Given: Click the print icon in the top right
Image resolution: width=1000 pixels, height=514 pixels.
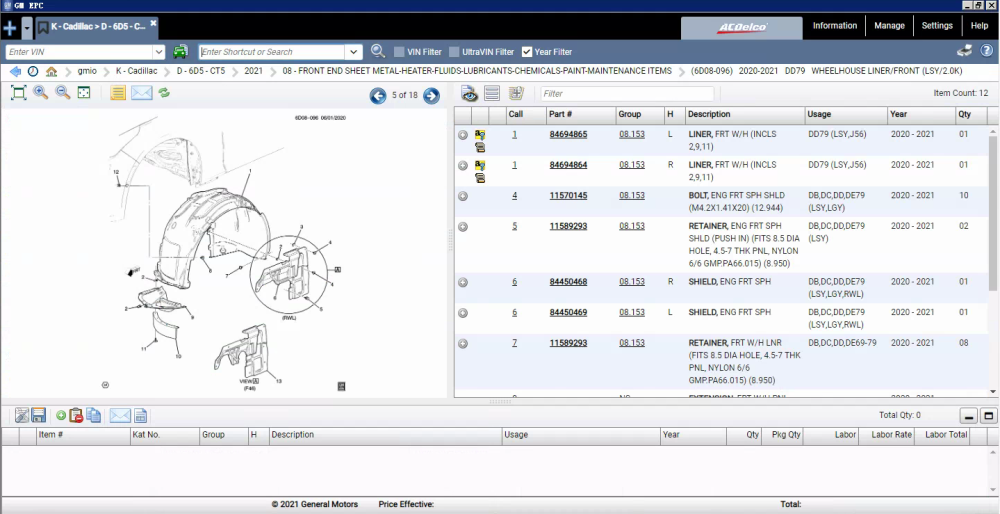Looking at the screenshot, I should (964, 51).
